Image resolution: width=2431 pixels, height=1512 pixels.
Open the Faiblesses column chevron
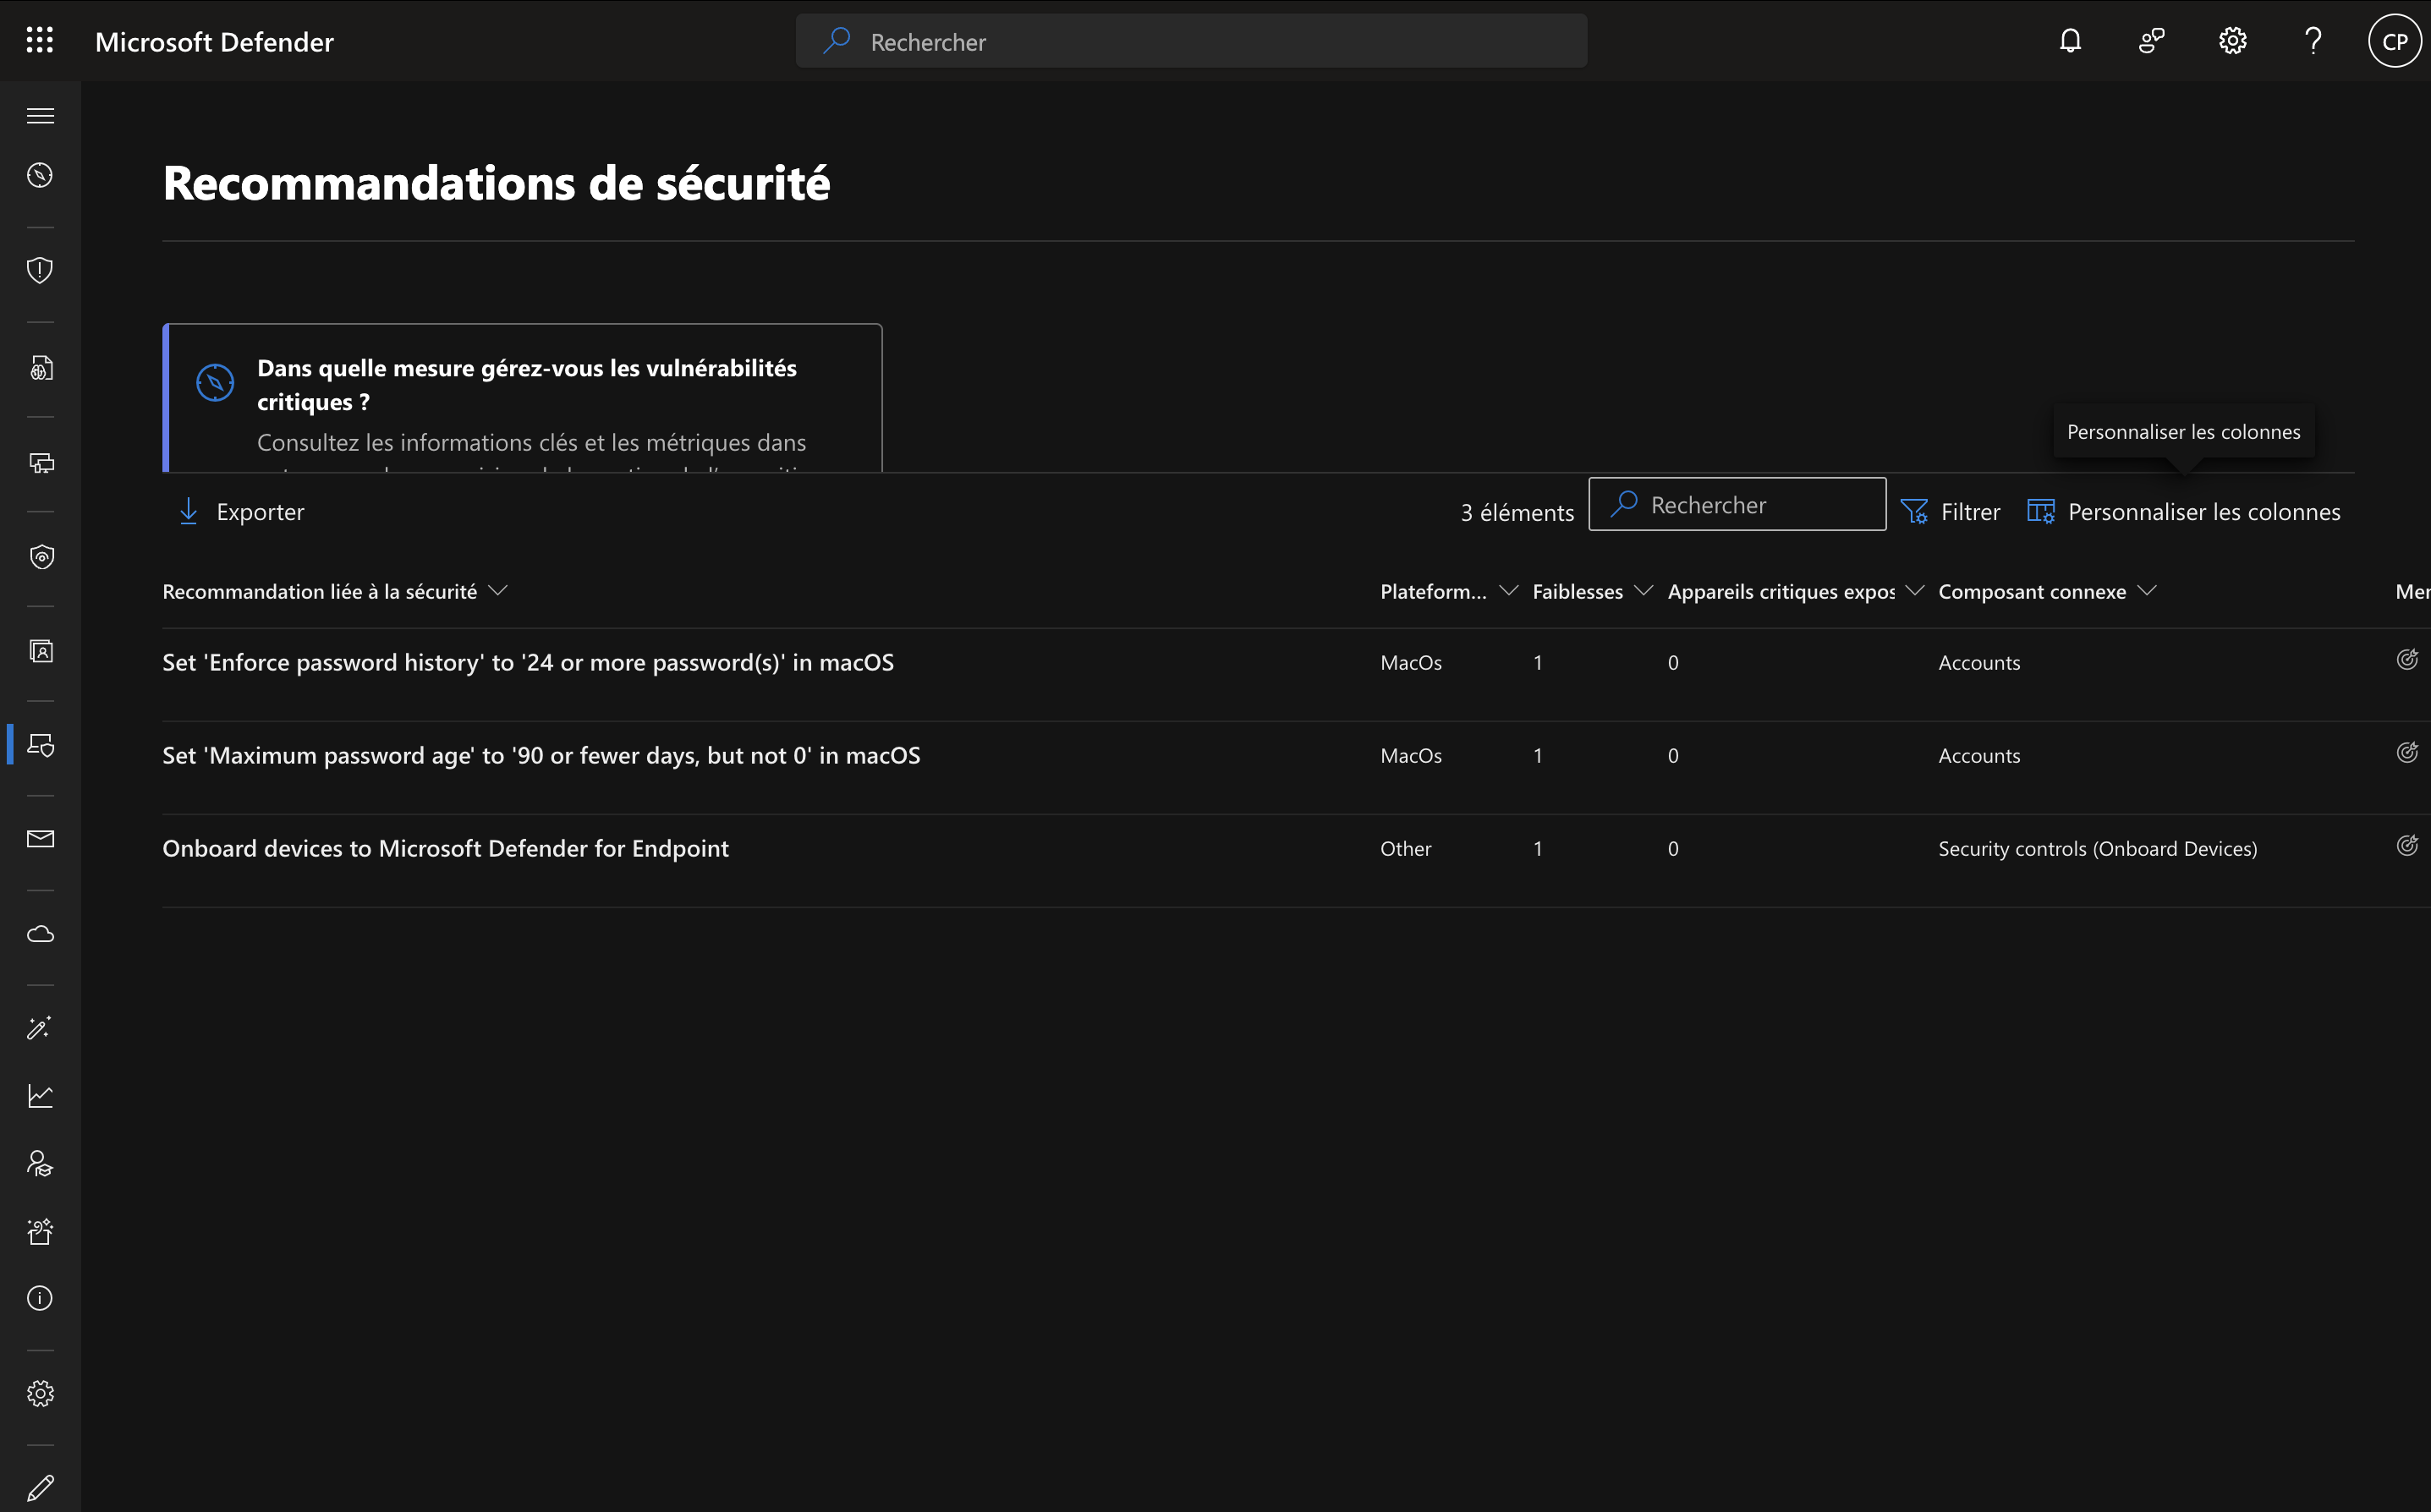click(1643, 590)
